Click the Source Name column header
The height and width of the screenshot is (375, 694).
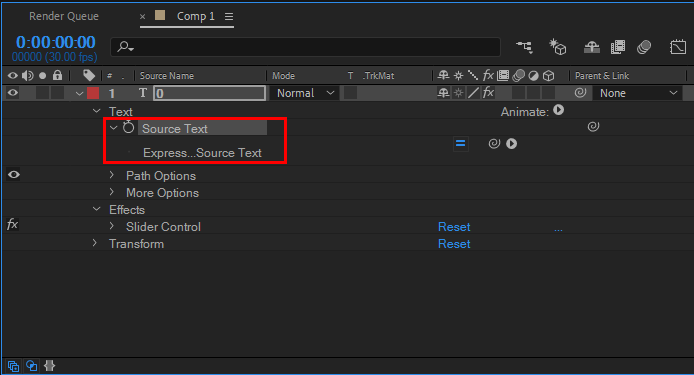coord(167,76)
